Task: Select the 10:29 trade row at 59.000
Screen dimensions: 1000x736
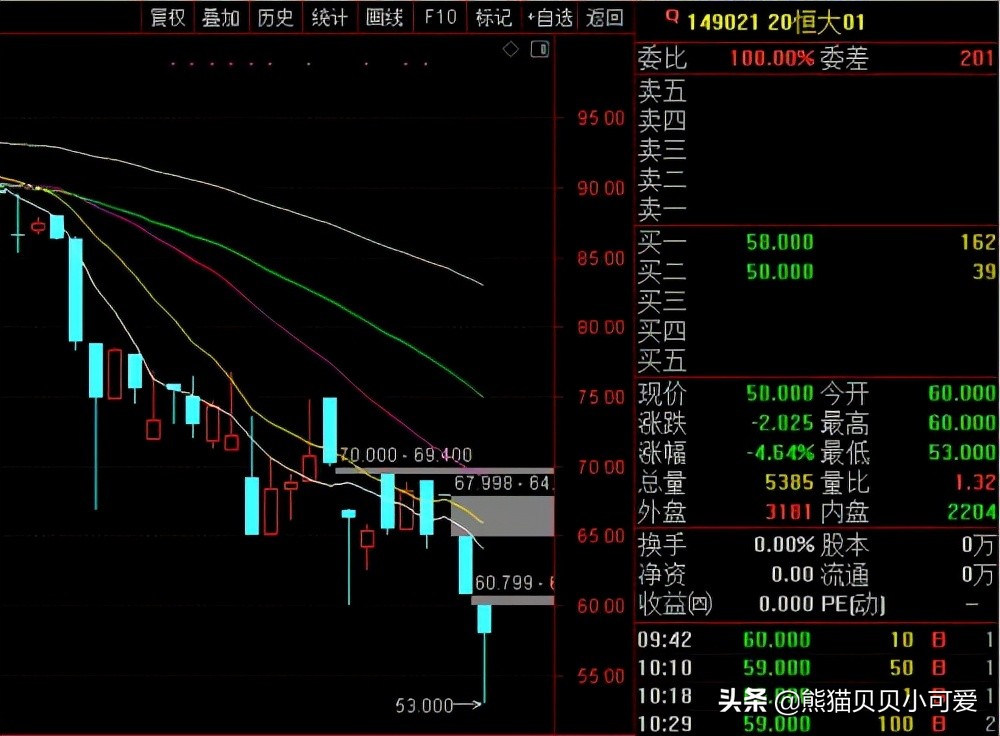Action: coord(817,724)
